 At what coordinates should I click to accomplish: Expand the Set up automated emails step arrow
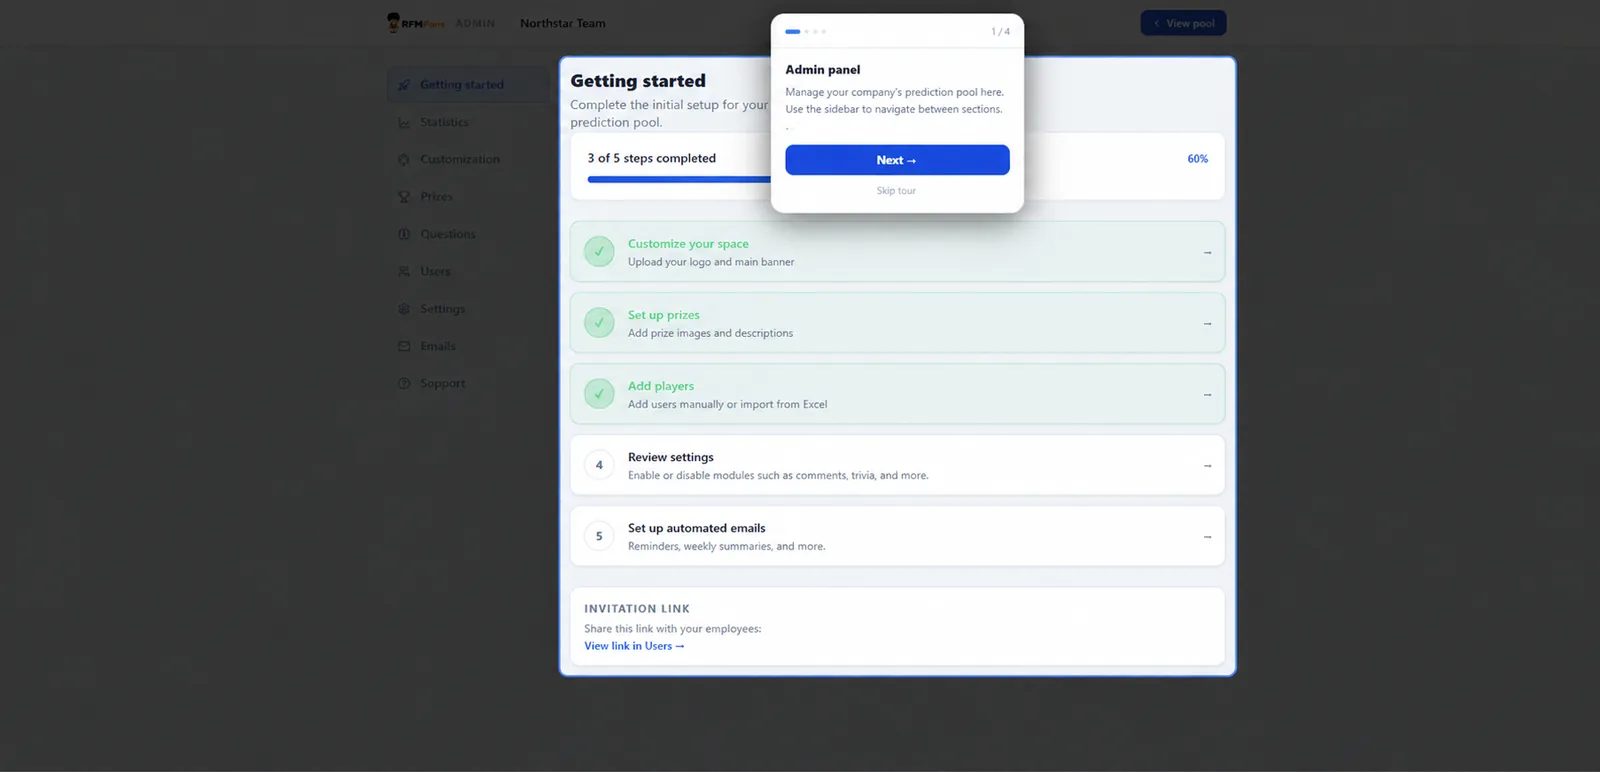pyautogui.click(x=1207, y=537)
